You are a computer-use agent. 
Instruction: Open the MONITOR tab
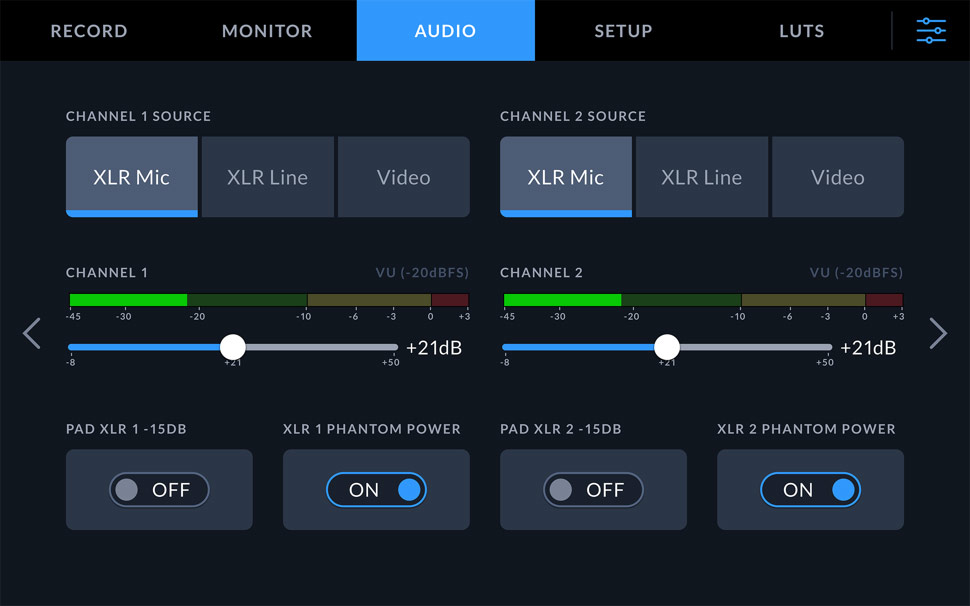click(266, 30)
